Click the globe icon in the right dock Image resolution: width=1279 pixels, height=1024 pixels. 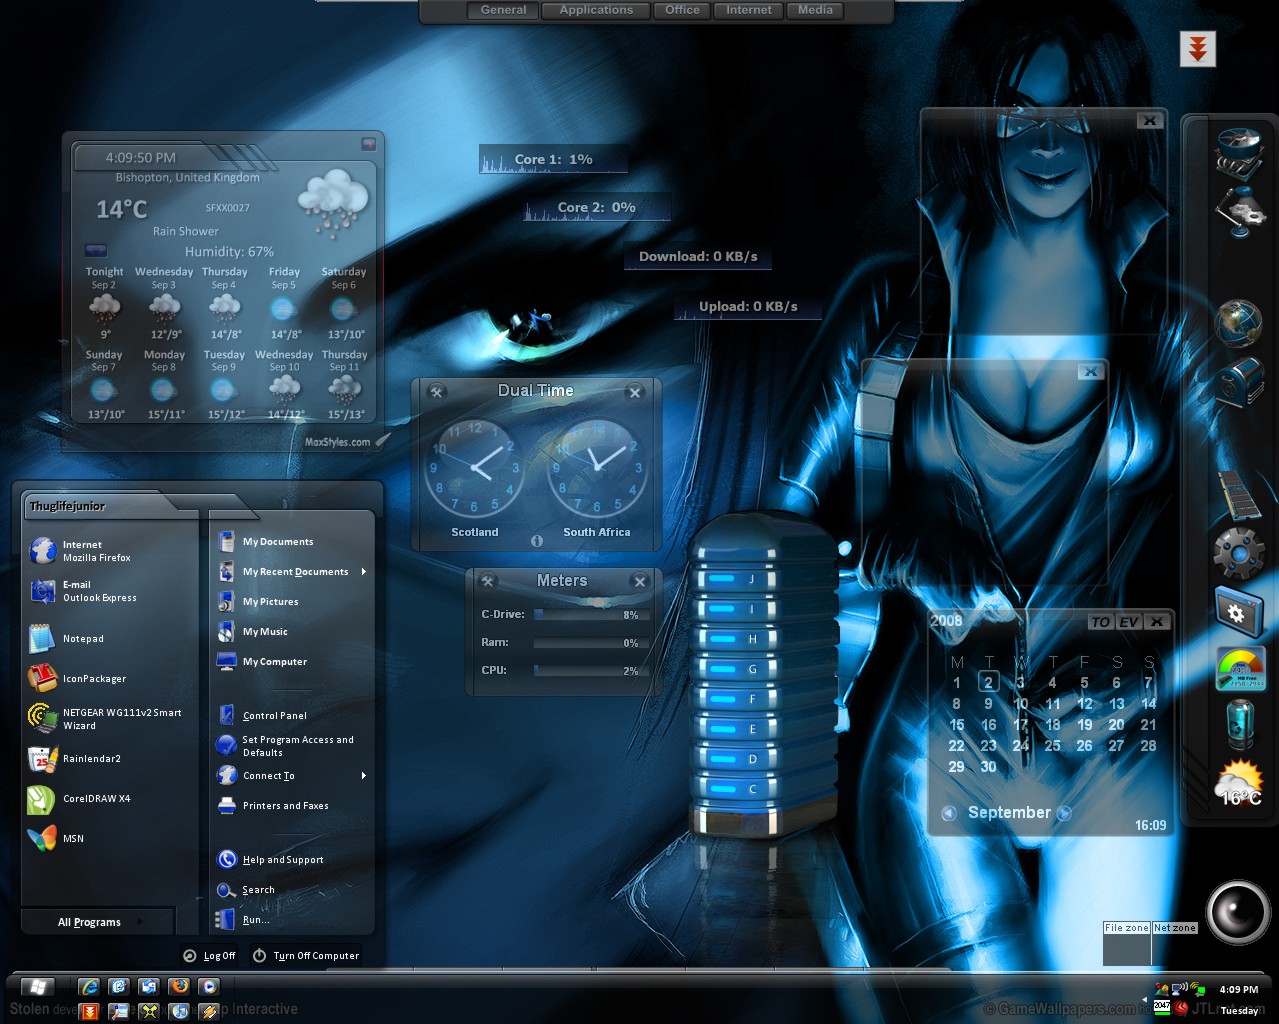click(x=1238, y=322)
